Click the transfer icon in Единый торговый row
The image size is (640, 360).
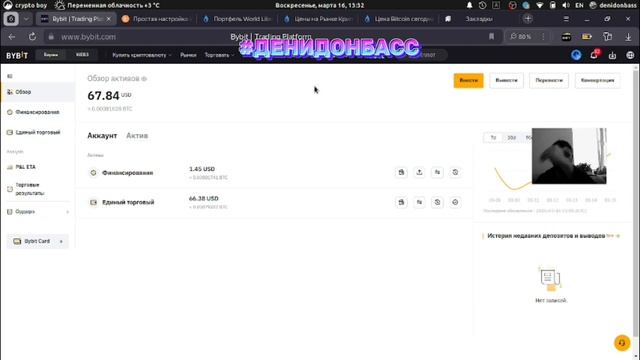tap(419, 202)
